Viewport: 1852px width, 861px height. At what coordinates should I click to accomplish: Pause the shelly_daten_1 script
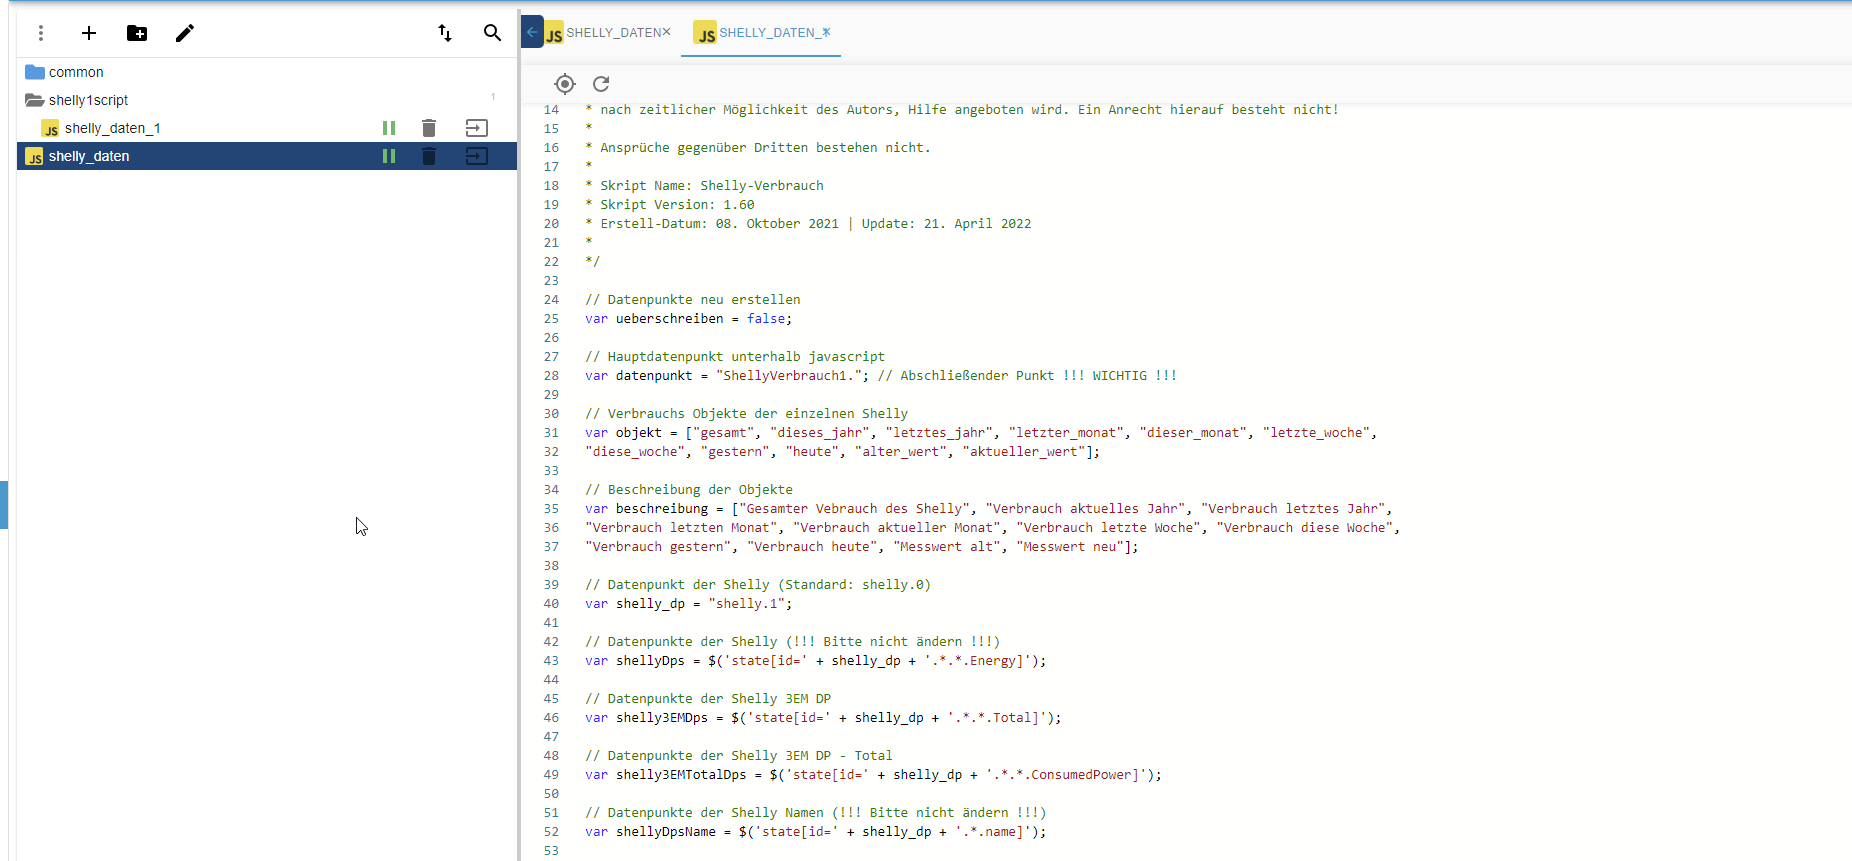[389, 128]
